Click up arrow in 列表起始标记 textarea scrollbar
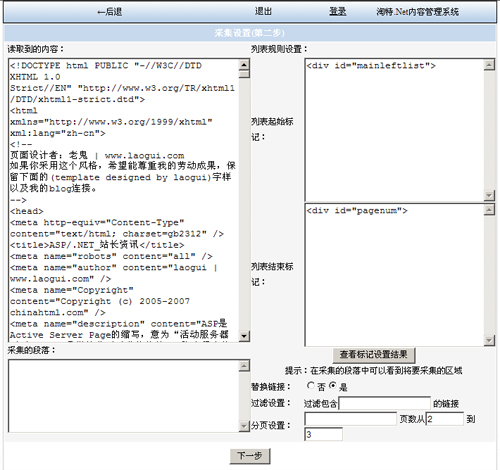The image size is (500, 470). pyautogui.click(x=489, y=65)
